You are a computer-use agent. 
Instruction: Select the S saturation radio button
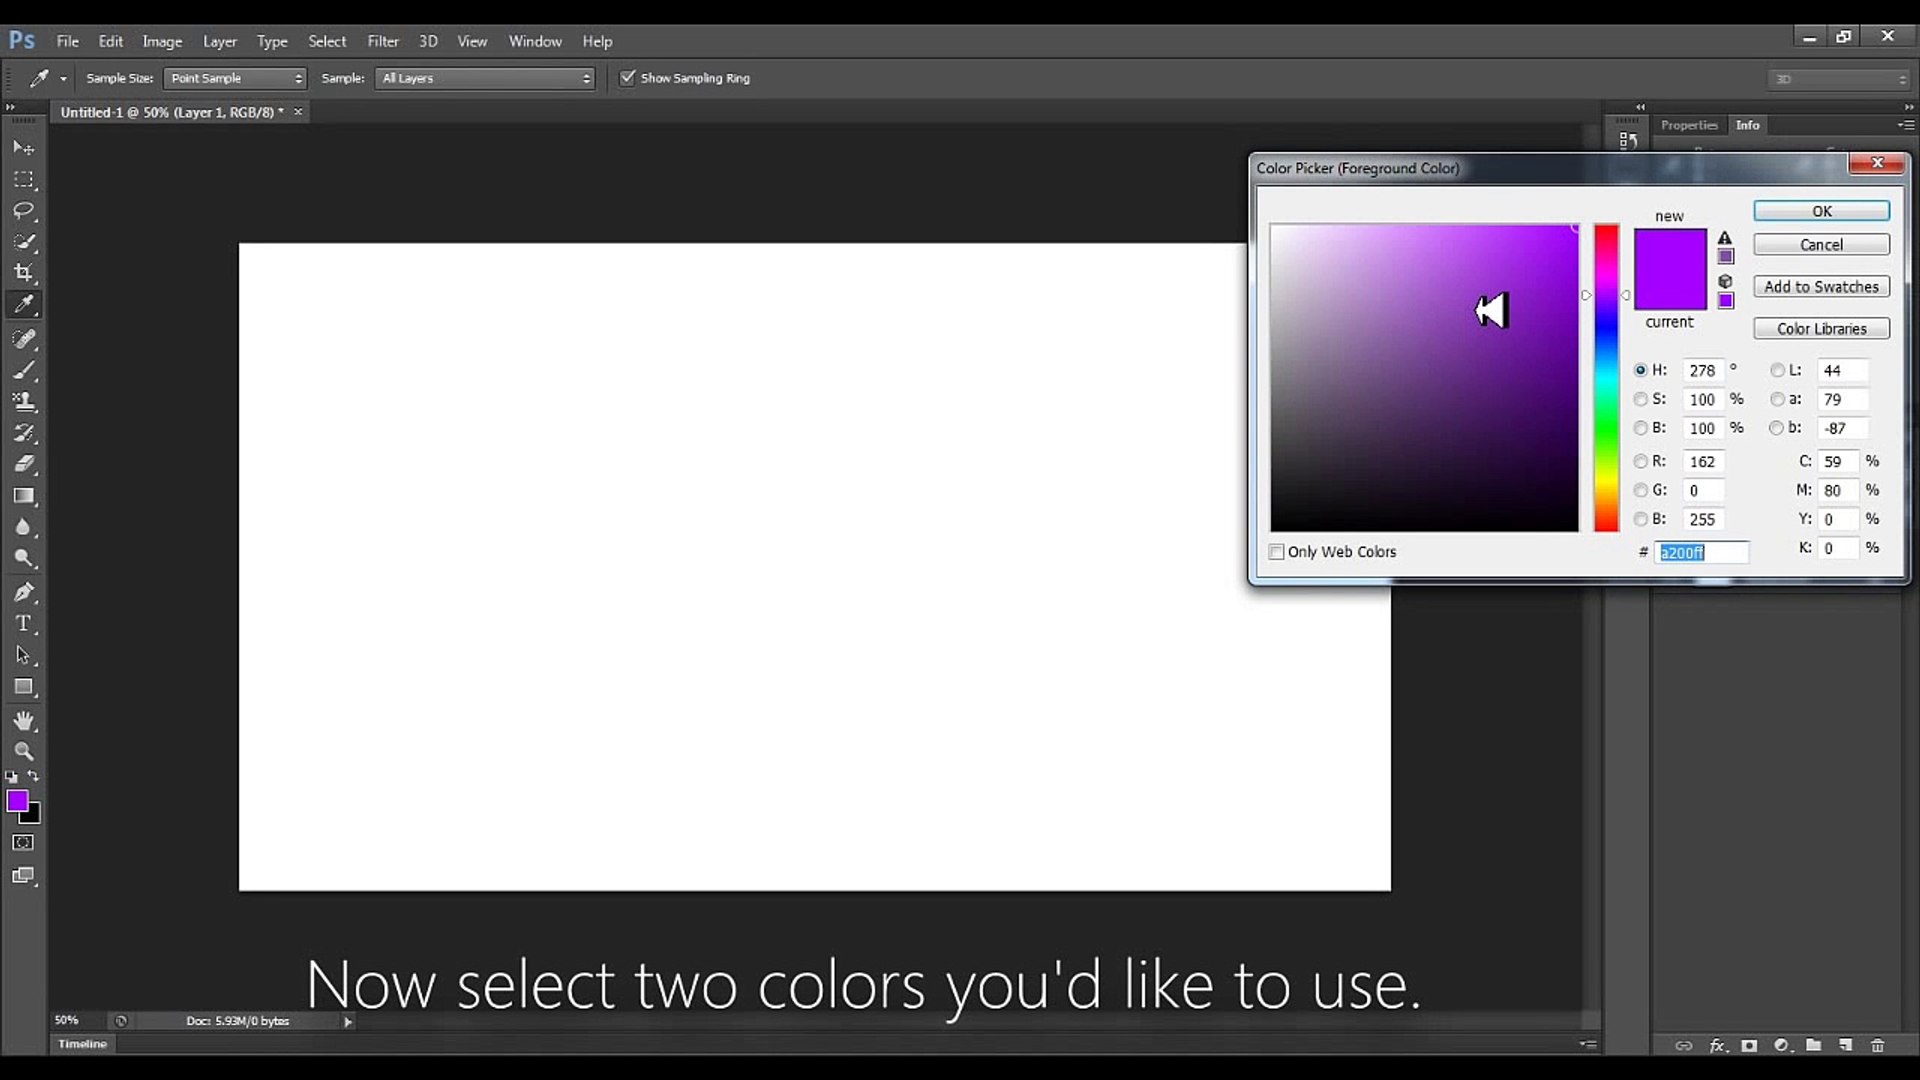coord(1640,399)
